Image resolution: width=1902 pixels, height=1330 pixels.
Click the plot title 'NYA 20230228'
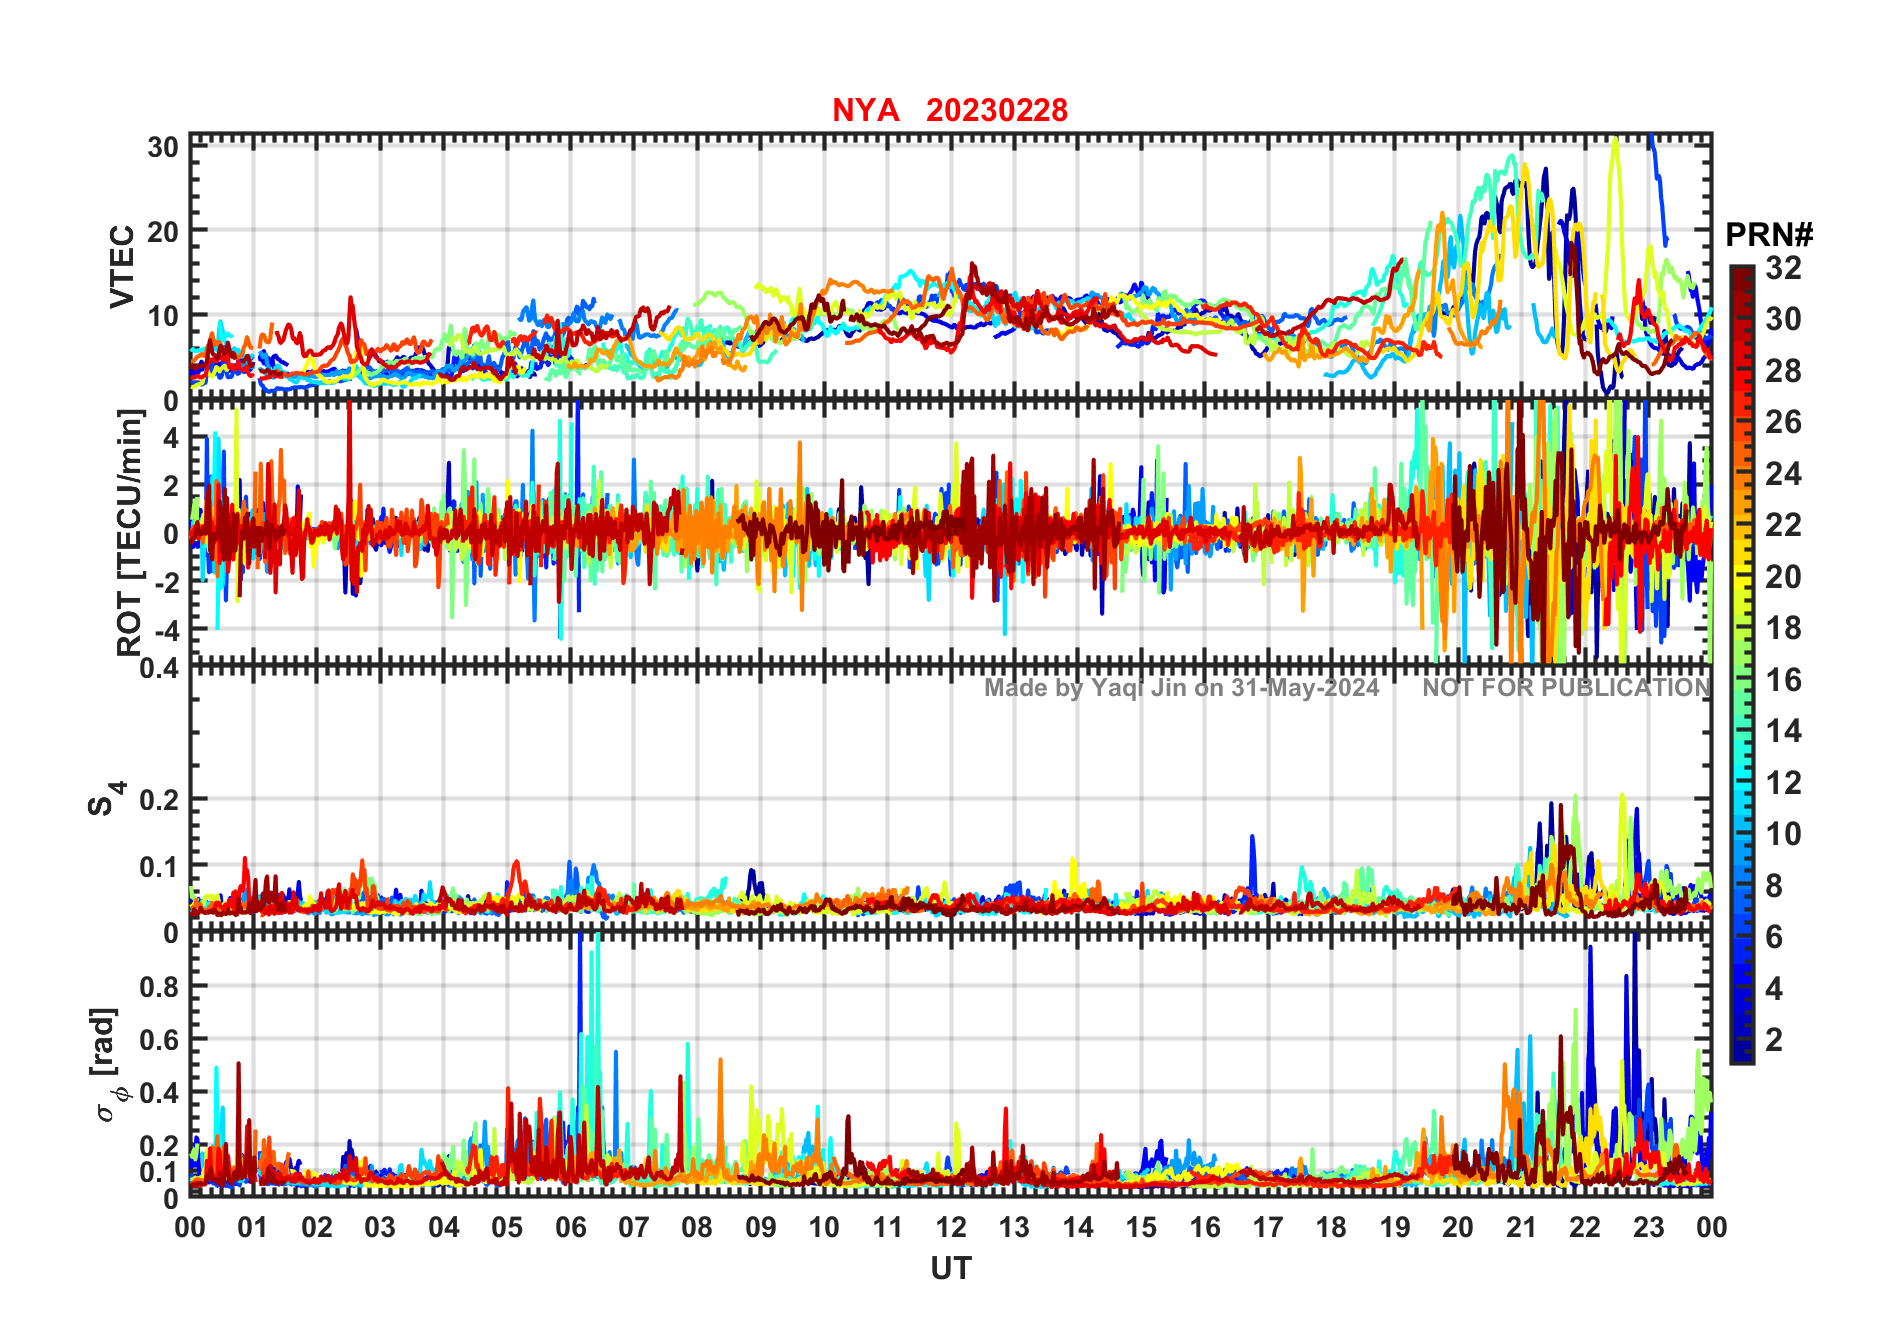[950, 110]
